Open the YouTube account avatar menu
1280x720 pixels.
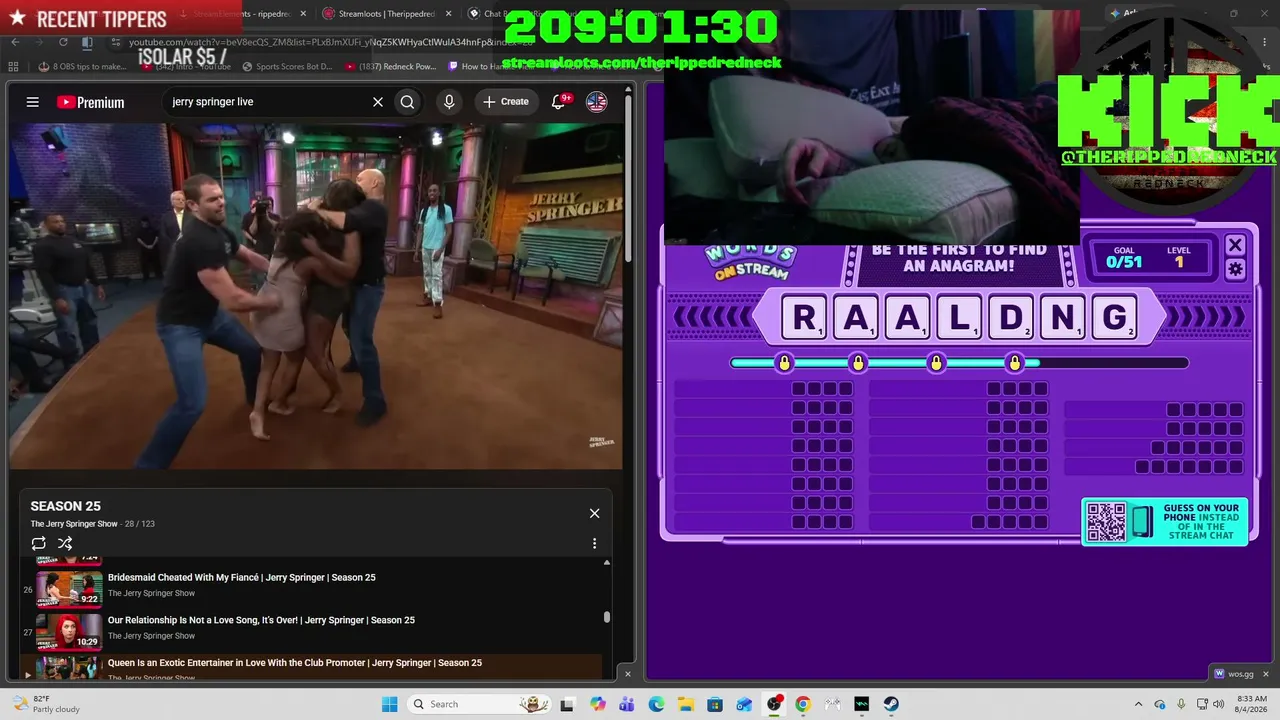pyautogui.click(x=596, y=102)
